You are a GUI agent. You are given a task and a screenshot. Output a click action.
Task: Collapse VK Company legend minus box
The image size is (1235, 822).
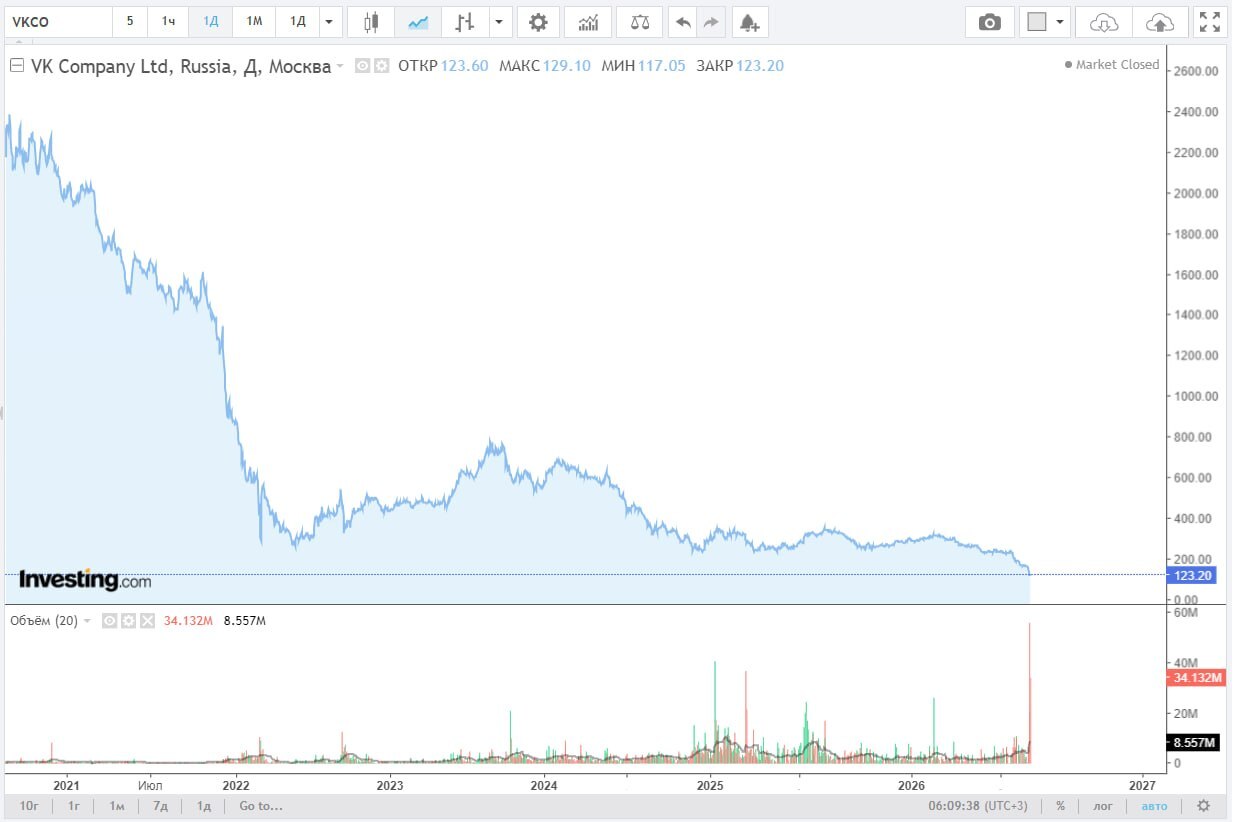point(16,66)
